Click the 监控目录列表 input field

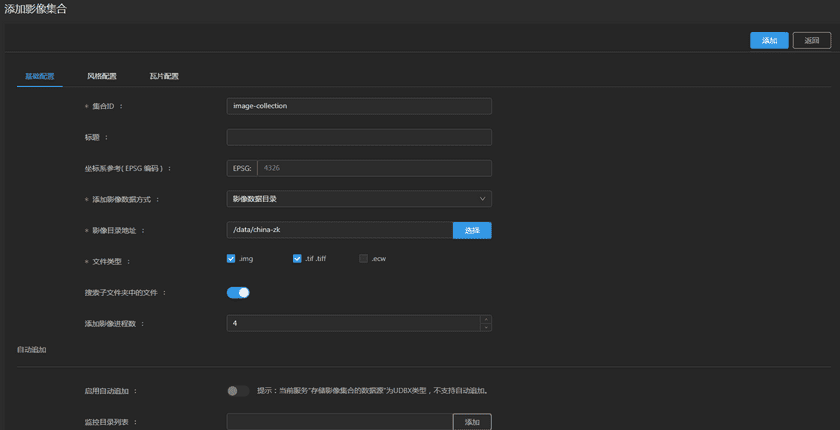[339, 422]
